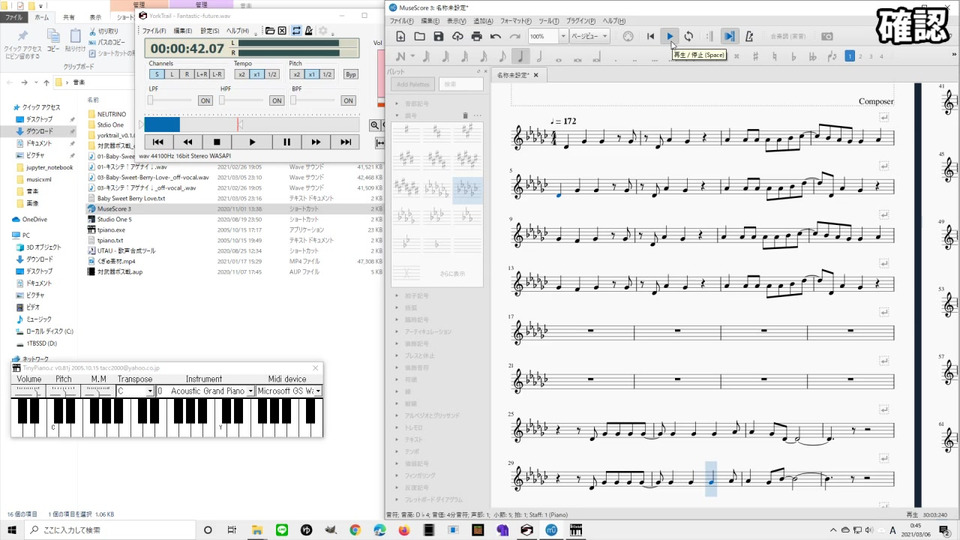Open MuseScore フォーマット menu
This screenshot has height=540, width=960.
515,20
